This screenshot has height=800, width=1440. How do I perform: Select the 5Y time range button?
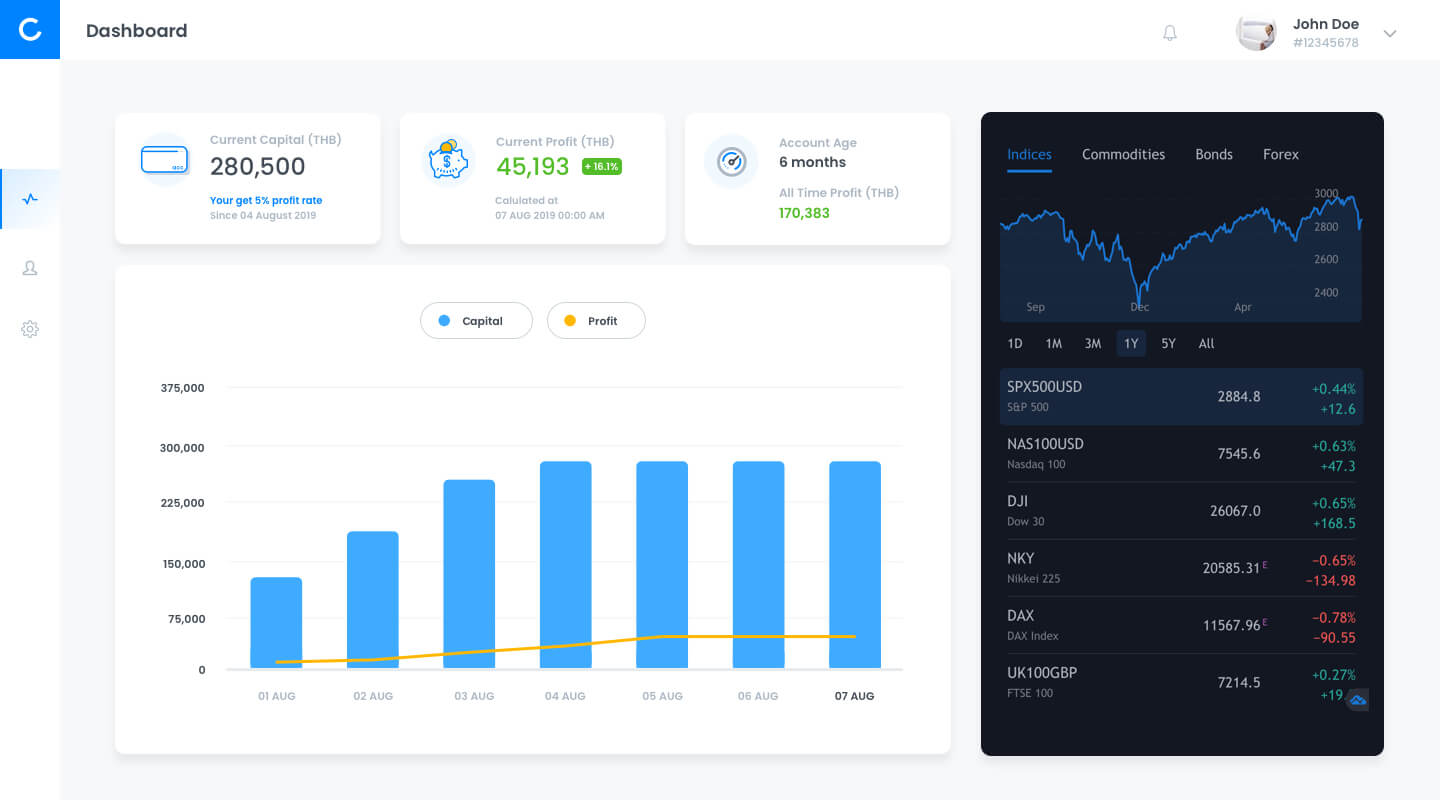[x=1168, y=344]
